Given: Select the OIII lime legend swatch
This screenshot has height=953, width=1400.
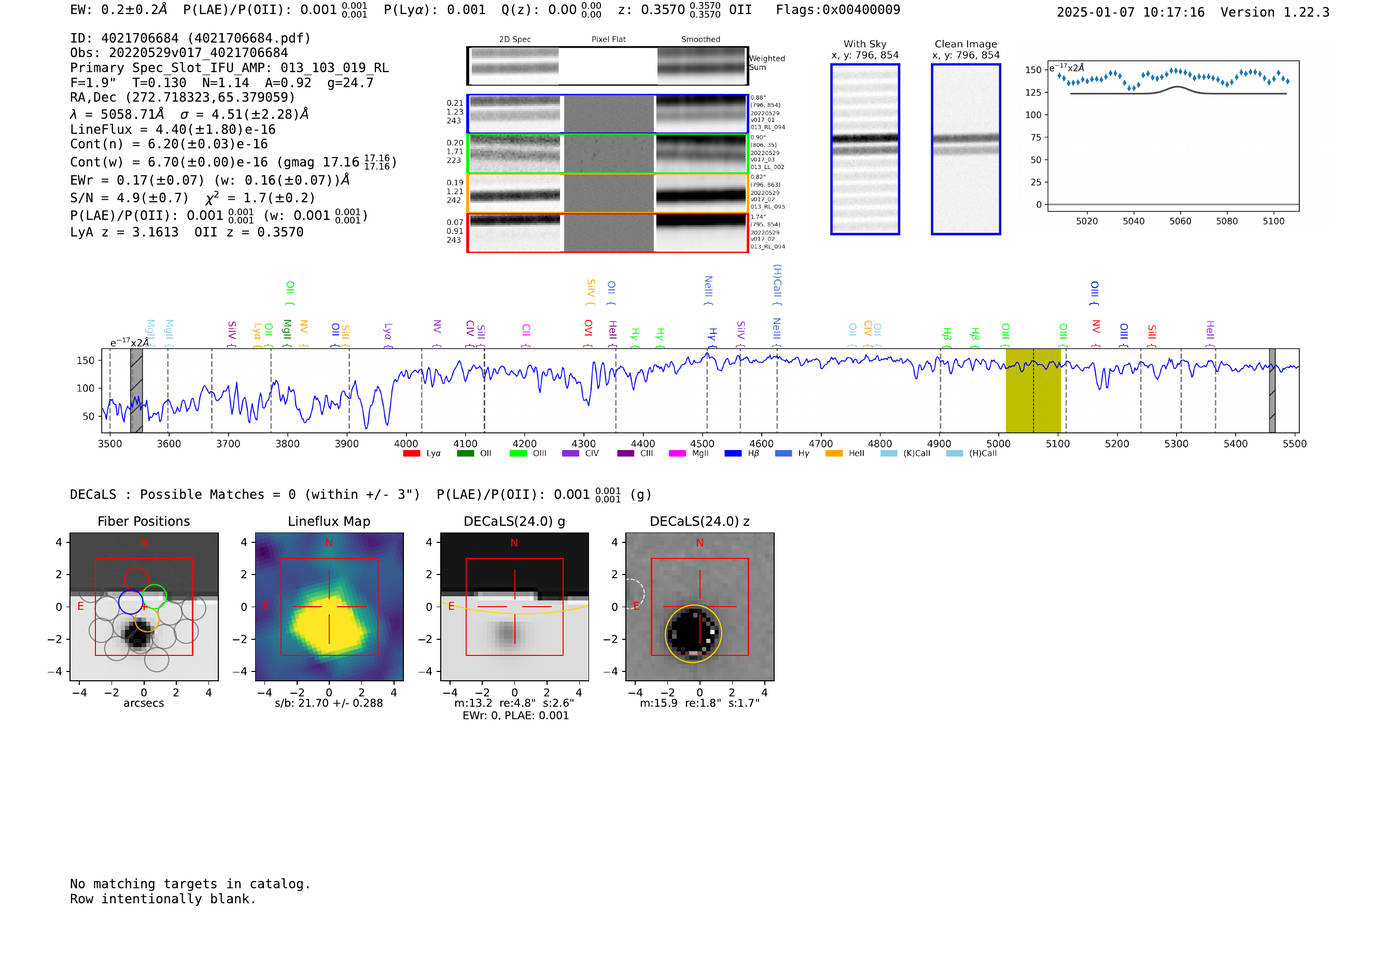Looking at the screenshot, I should point(518,454).
